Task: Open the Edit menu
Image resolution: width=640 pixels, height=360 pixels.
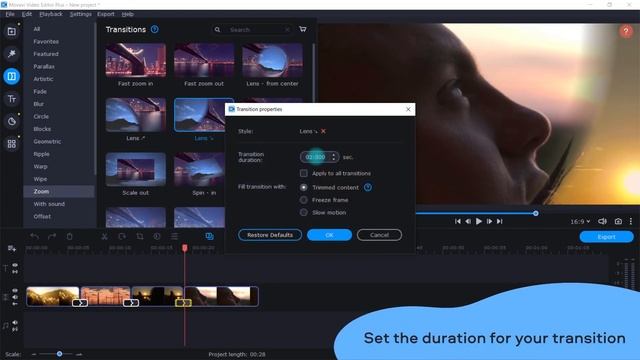Action: 27,14
